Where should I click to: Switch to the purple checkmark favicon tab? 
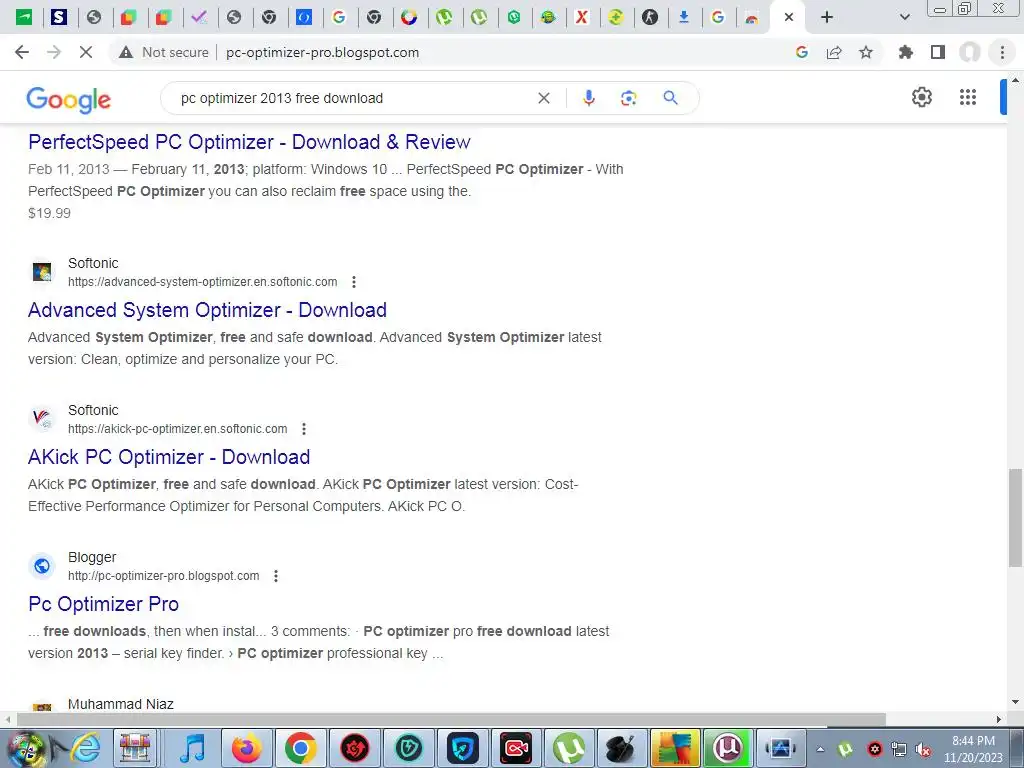coord(199,17)
